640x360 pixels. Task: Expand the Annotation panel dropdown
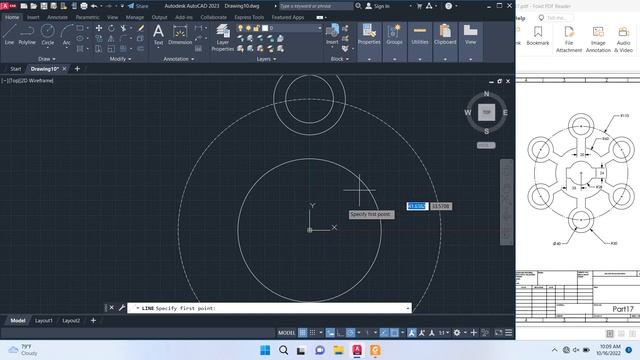pos(178,59)
